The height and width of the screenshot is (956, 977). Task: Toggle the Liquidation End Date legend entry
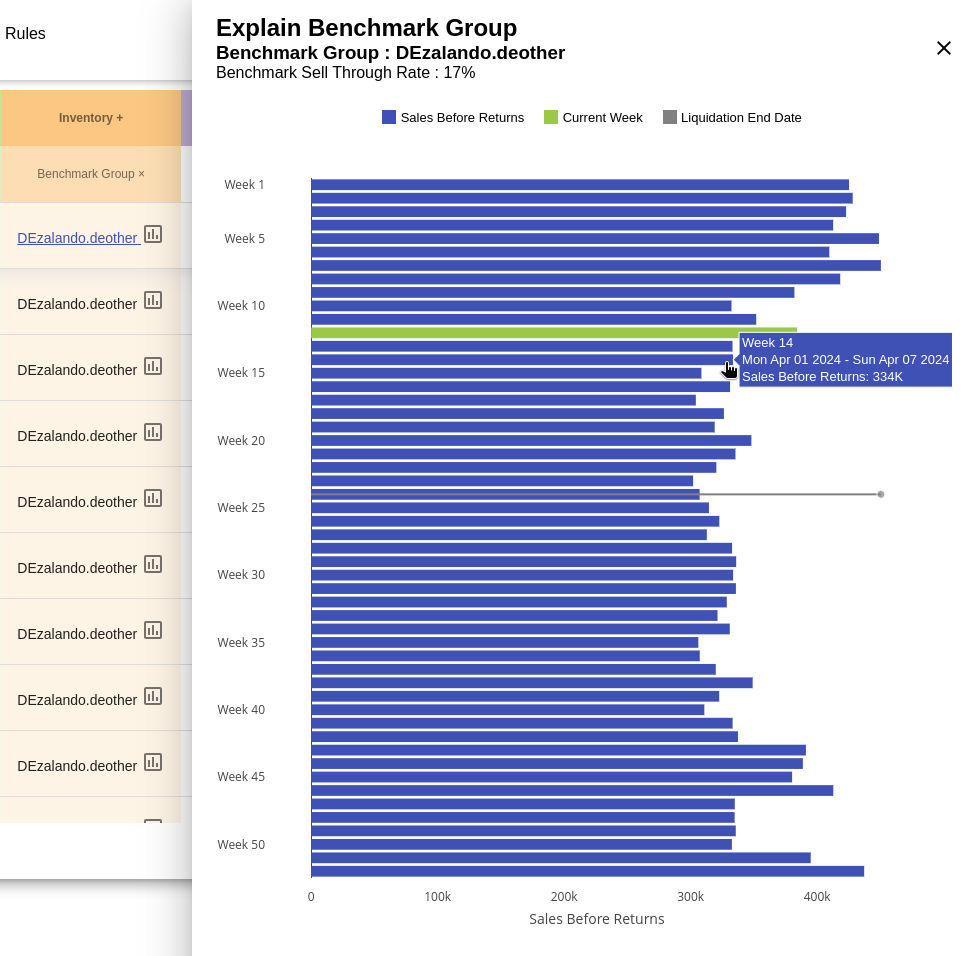click(732, 118)
